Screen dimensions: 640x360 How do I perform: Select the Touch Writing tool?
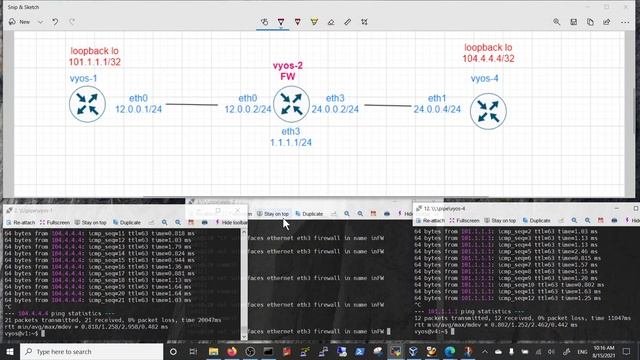click(x=264, y=22)
